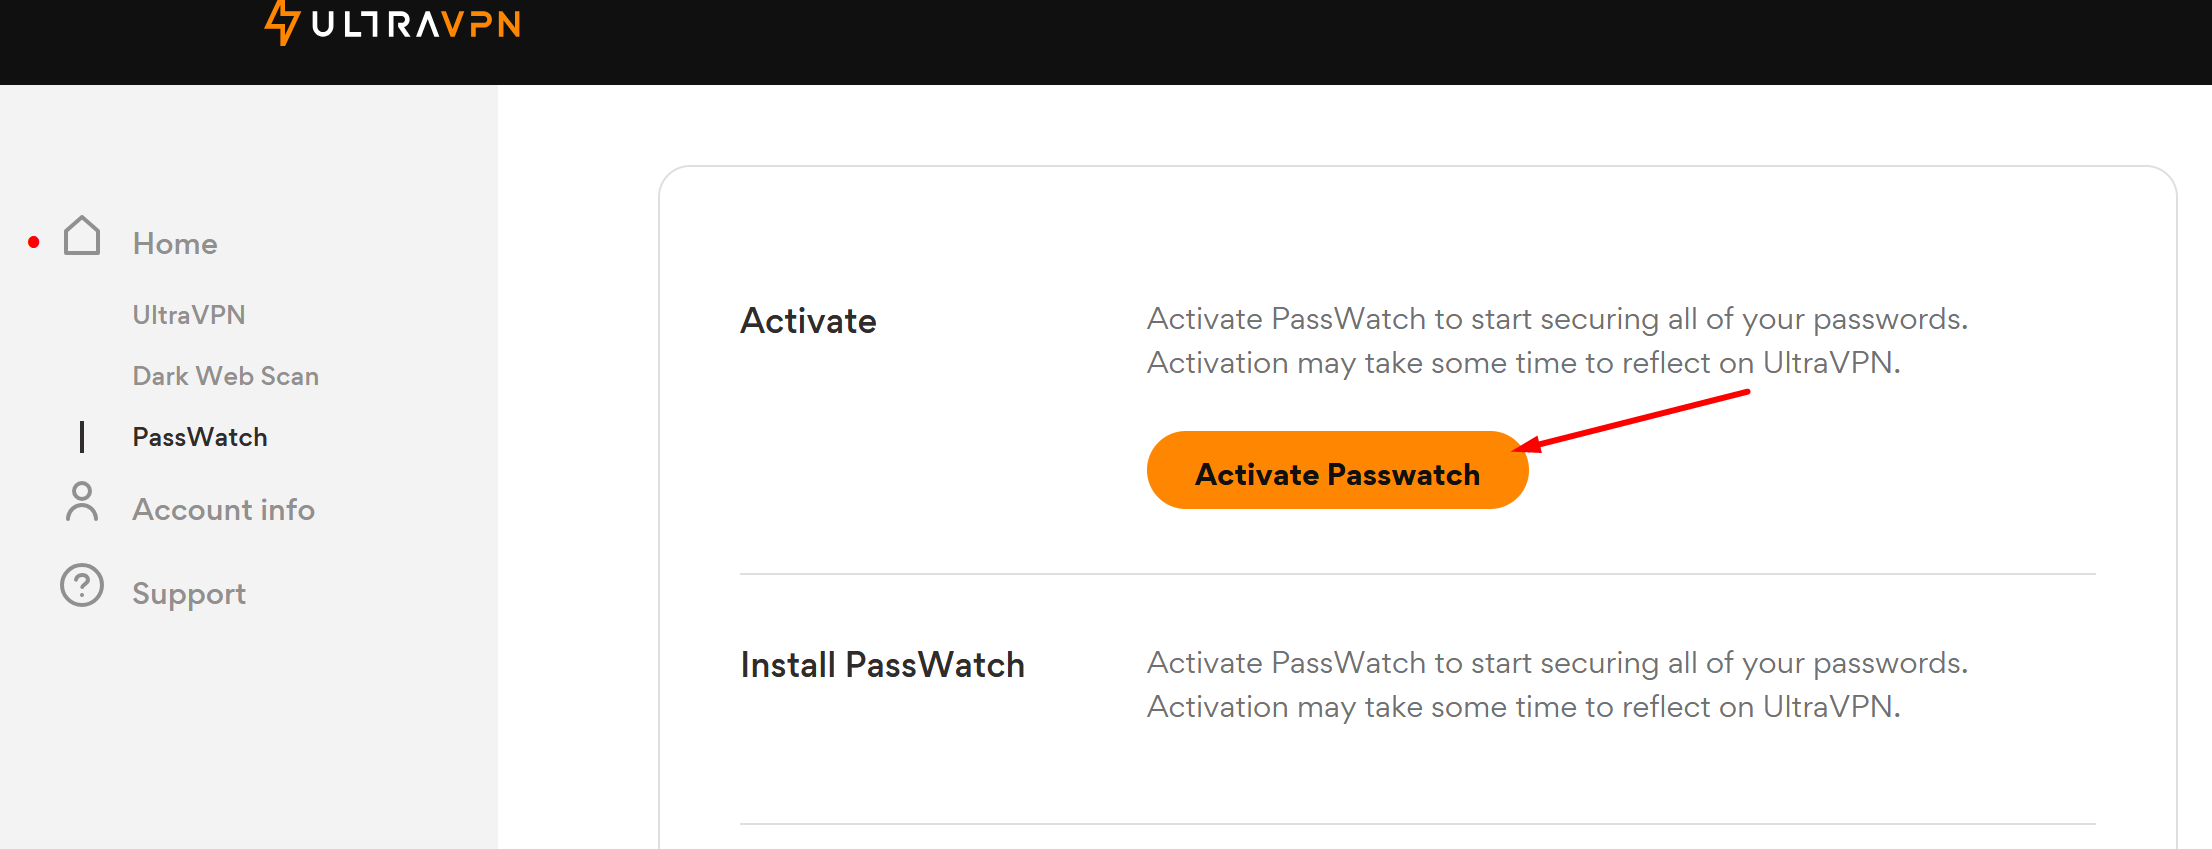The width and height of the screenshot is (2212, 849).
Task: Open the UltraVPN submenu entry
Action: coord(189,315)
